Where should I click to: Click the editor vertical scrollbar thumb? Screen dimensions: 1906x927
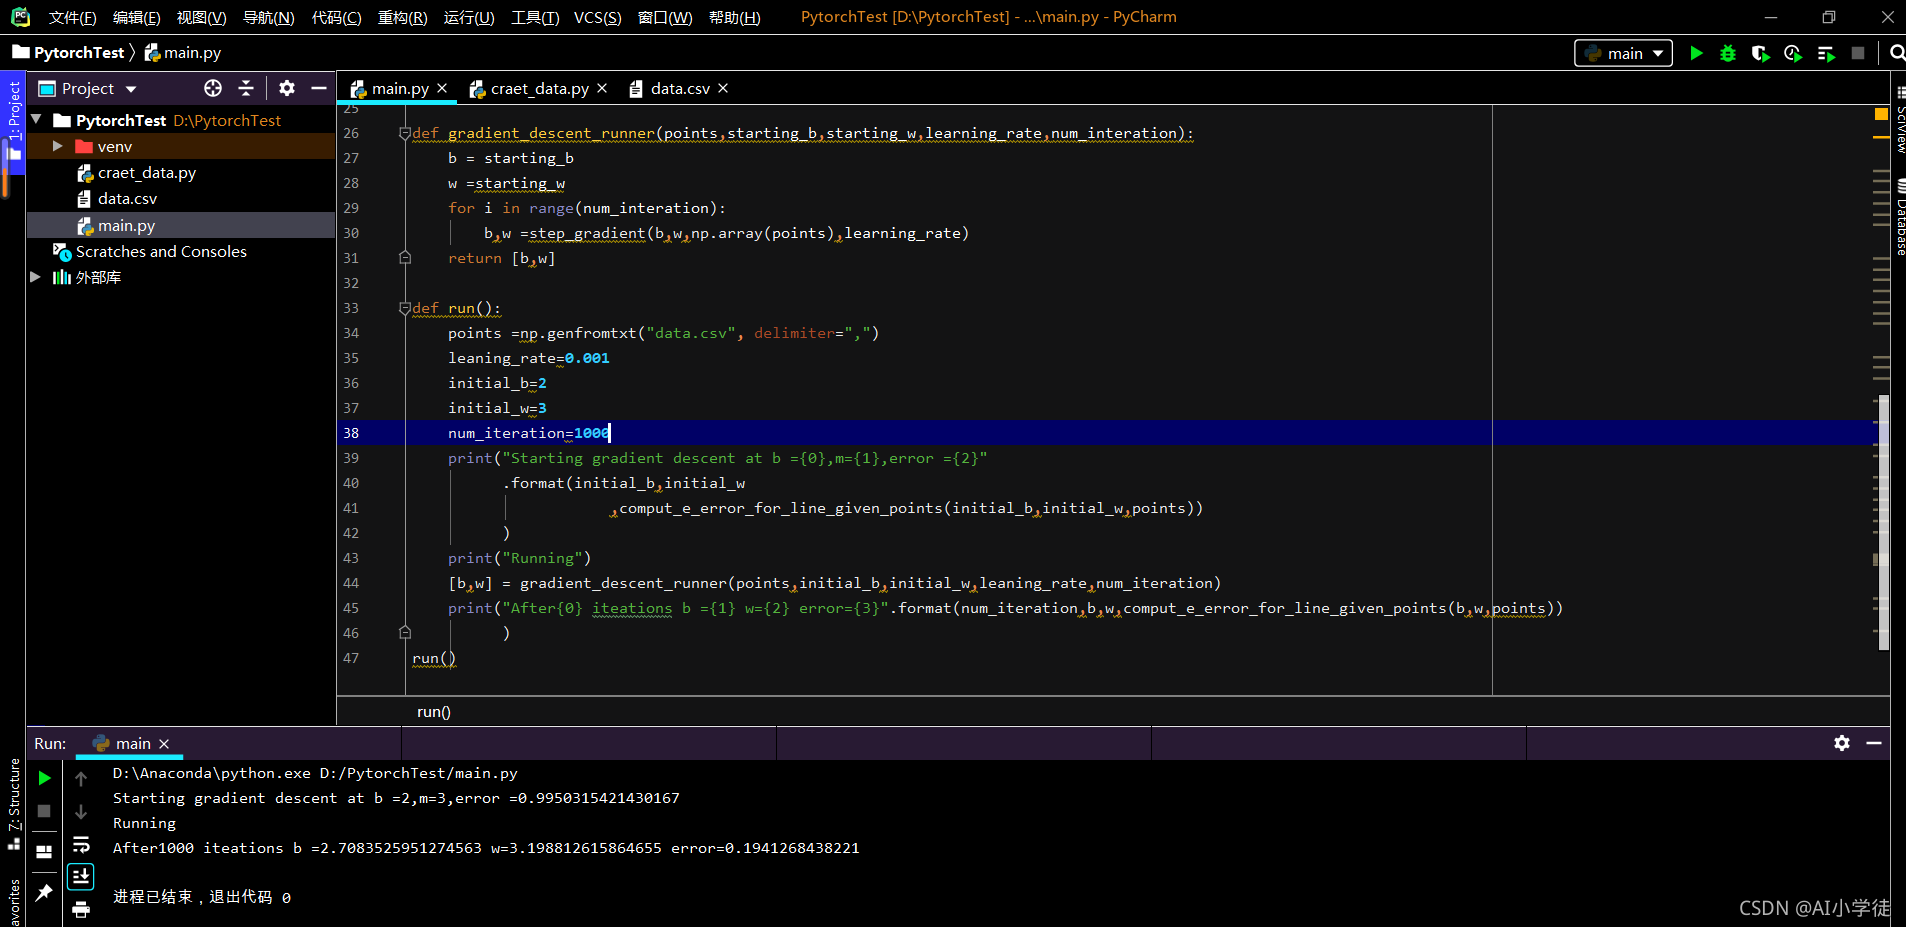[x=1883, y=522]
